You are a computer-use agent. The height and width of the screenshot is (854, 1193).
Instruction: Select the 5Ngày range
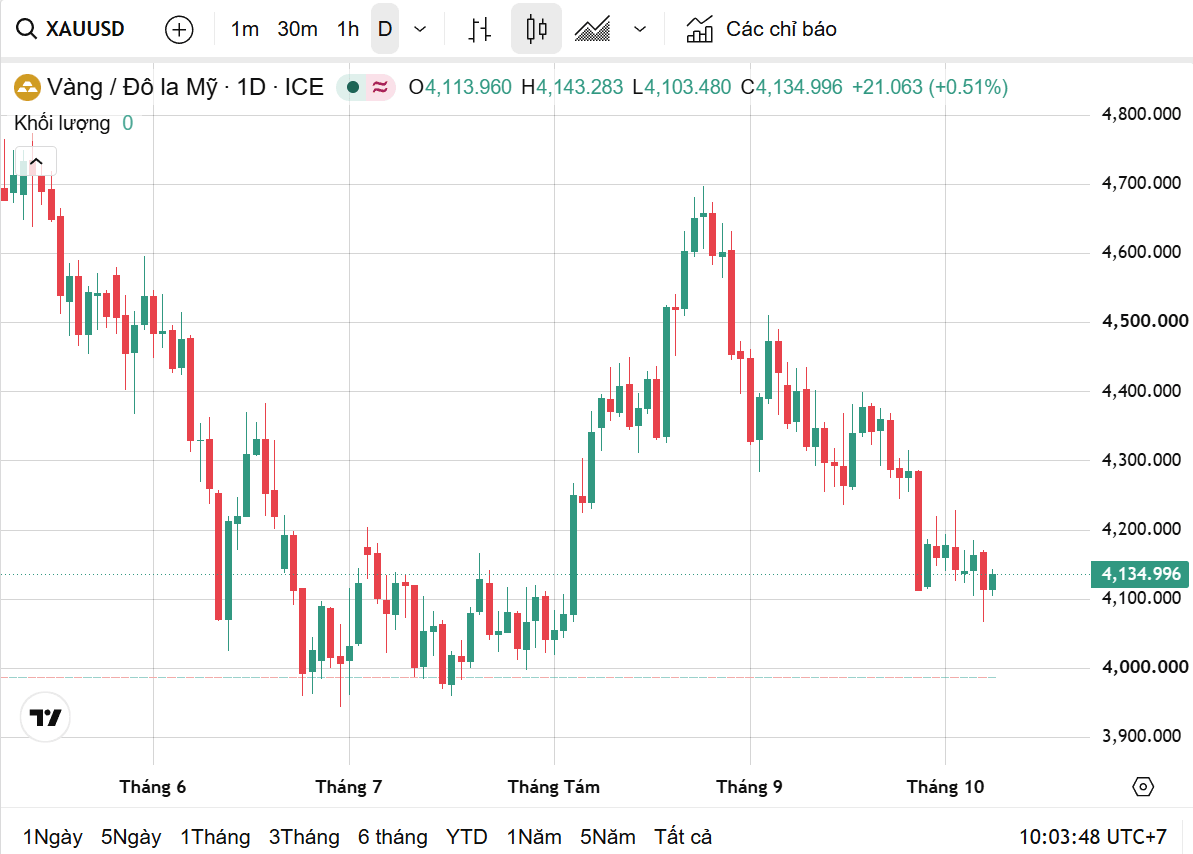[131, 836]
